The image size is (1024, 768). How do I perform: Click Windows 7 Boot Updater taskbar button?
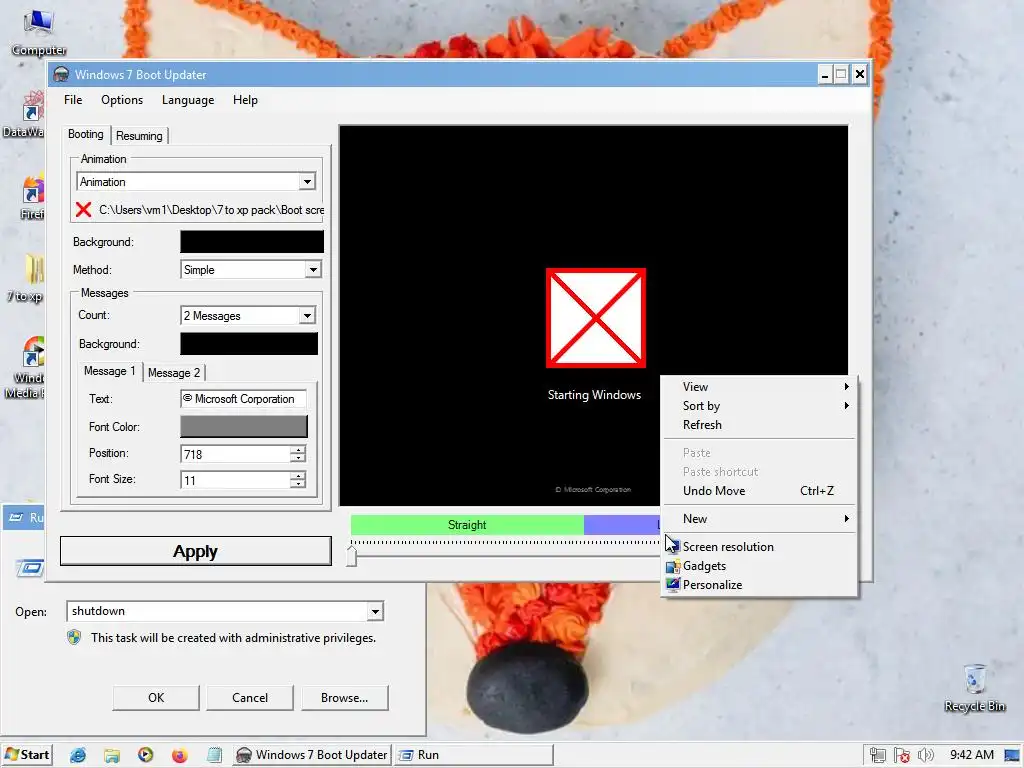coord(312,755)
